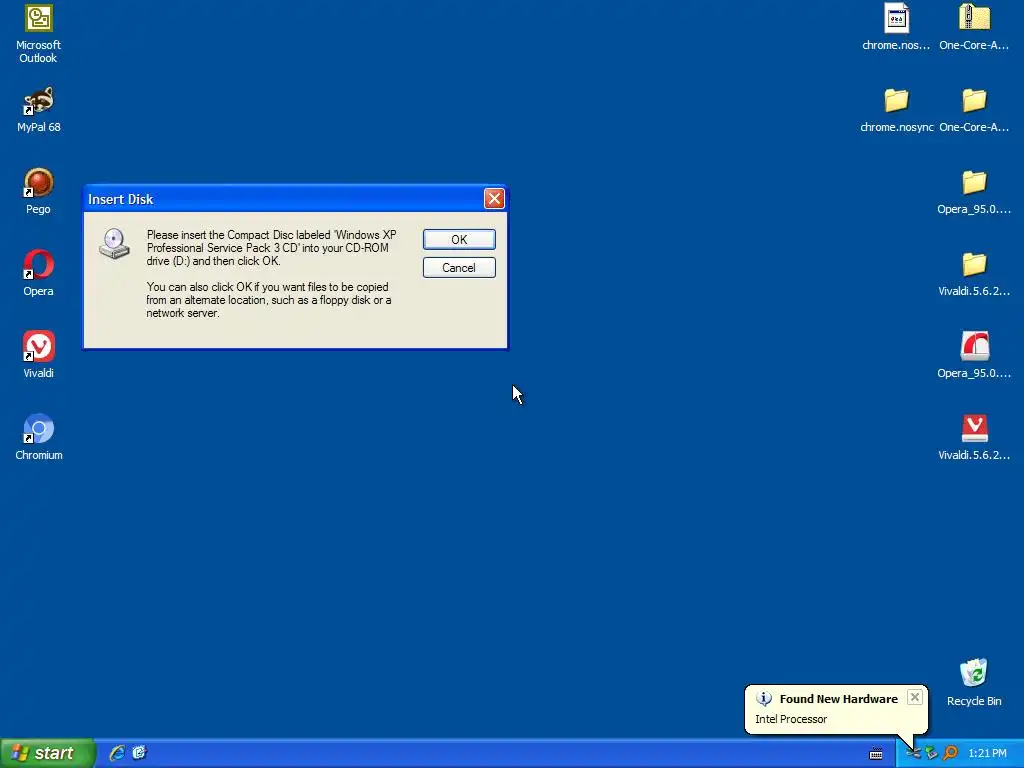Click the orange magnifier tray icon
Screen dimensions: 1024x768
pyautogui.click(x=950, y=754)
